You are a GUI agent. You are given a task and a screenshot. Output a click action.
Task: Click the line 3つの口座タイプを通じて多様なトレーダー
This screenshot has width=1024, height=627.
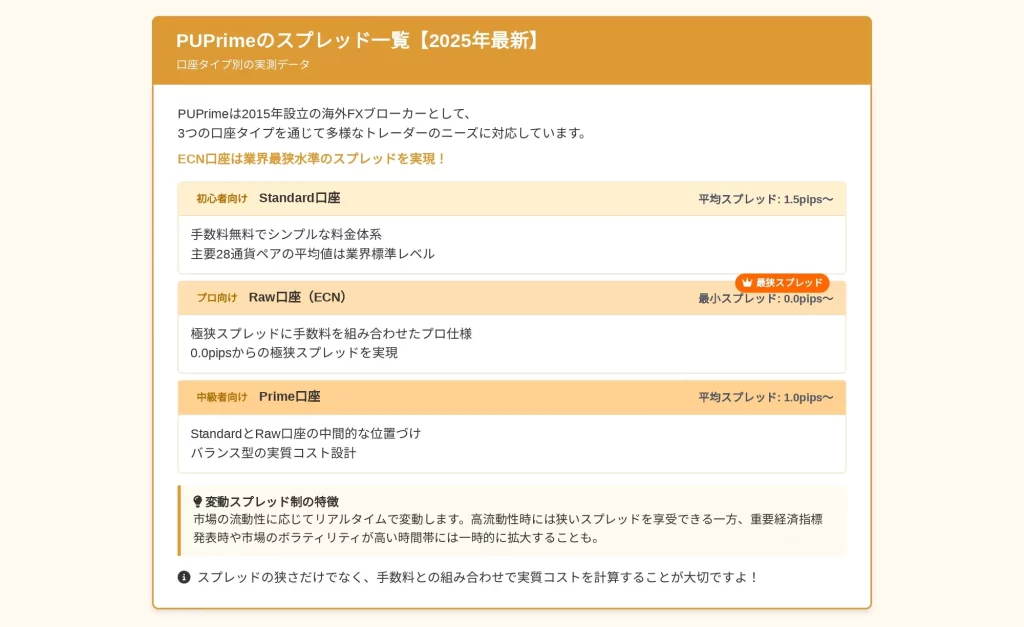tap(382, 133)
